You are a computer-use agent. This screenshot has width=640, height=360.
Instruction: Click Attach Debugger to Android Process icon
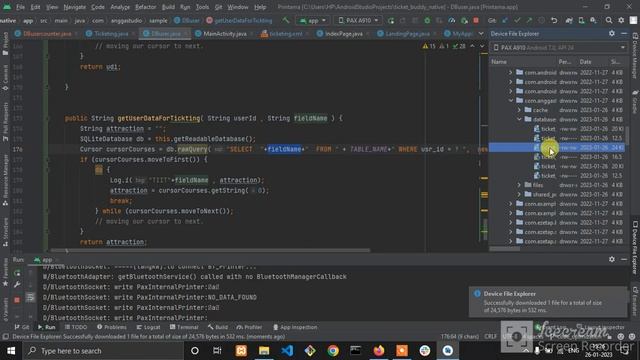point(464,20)
